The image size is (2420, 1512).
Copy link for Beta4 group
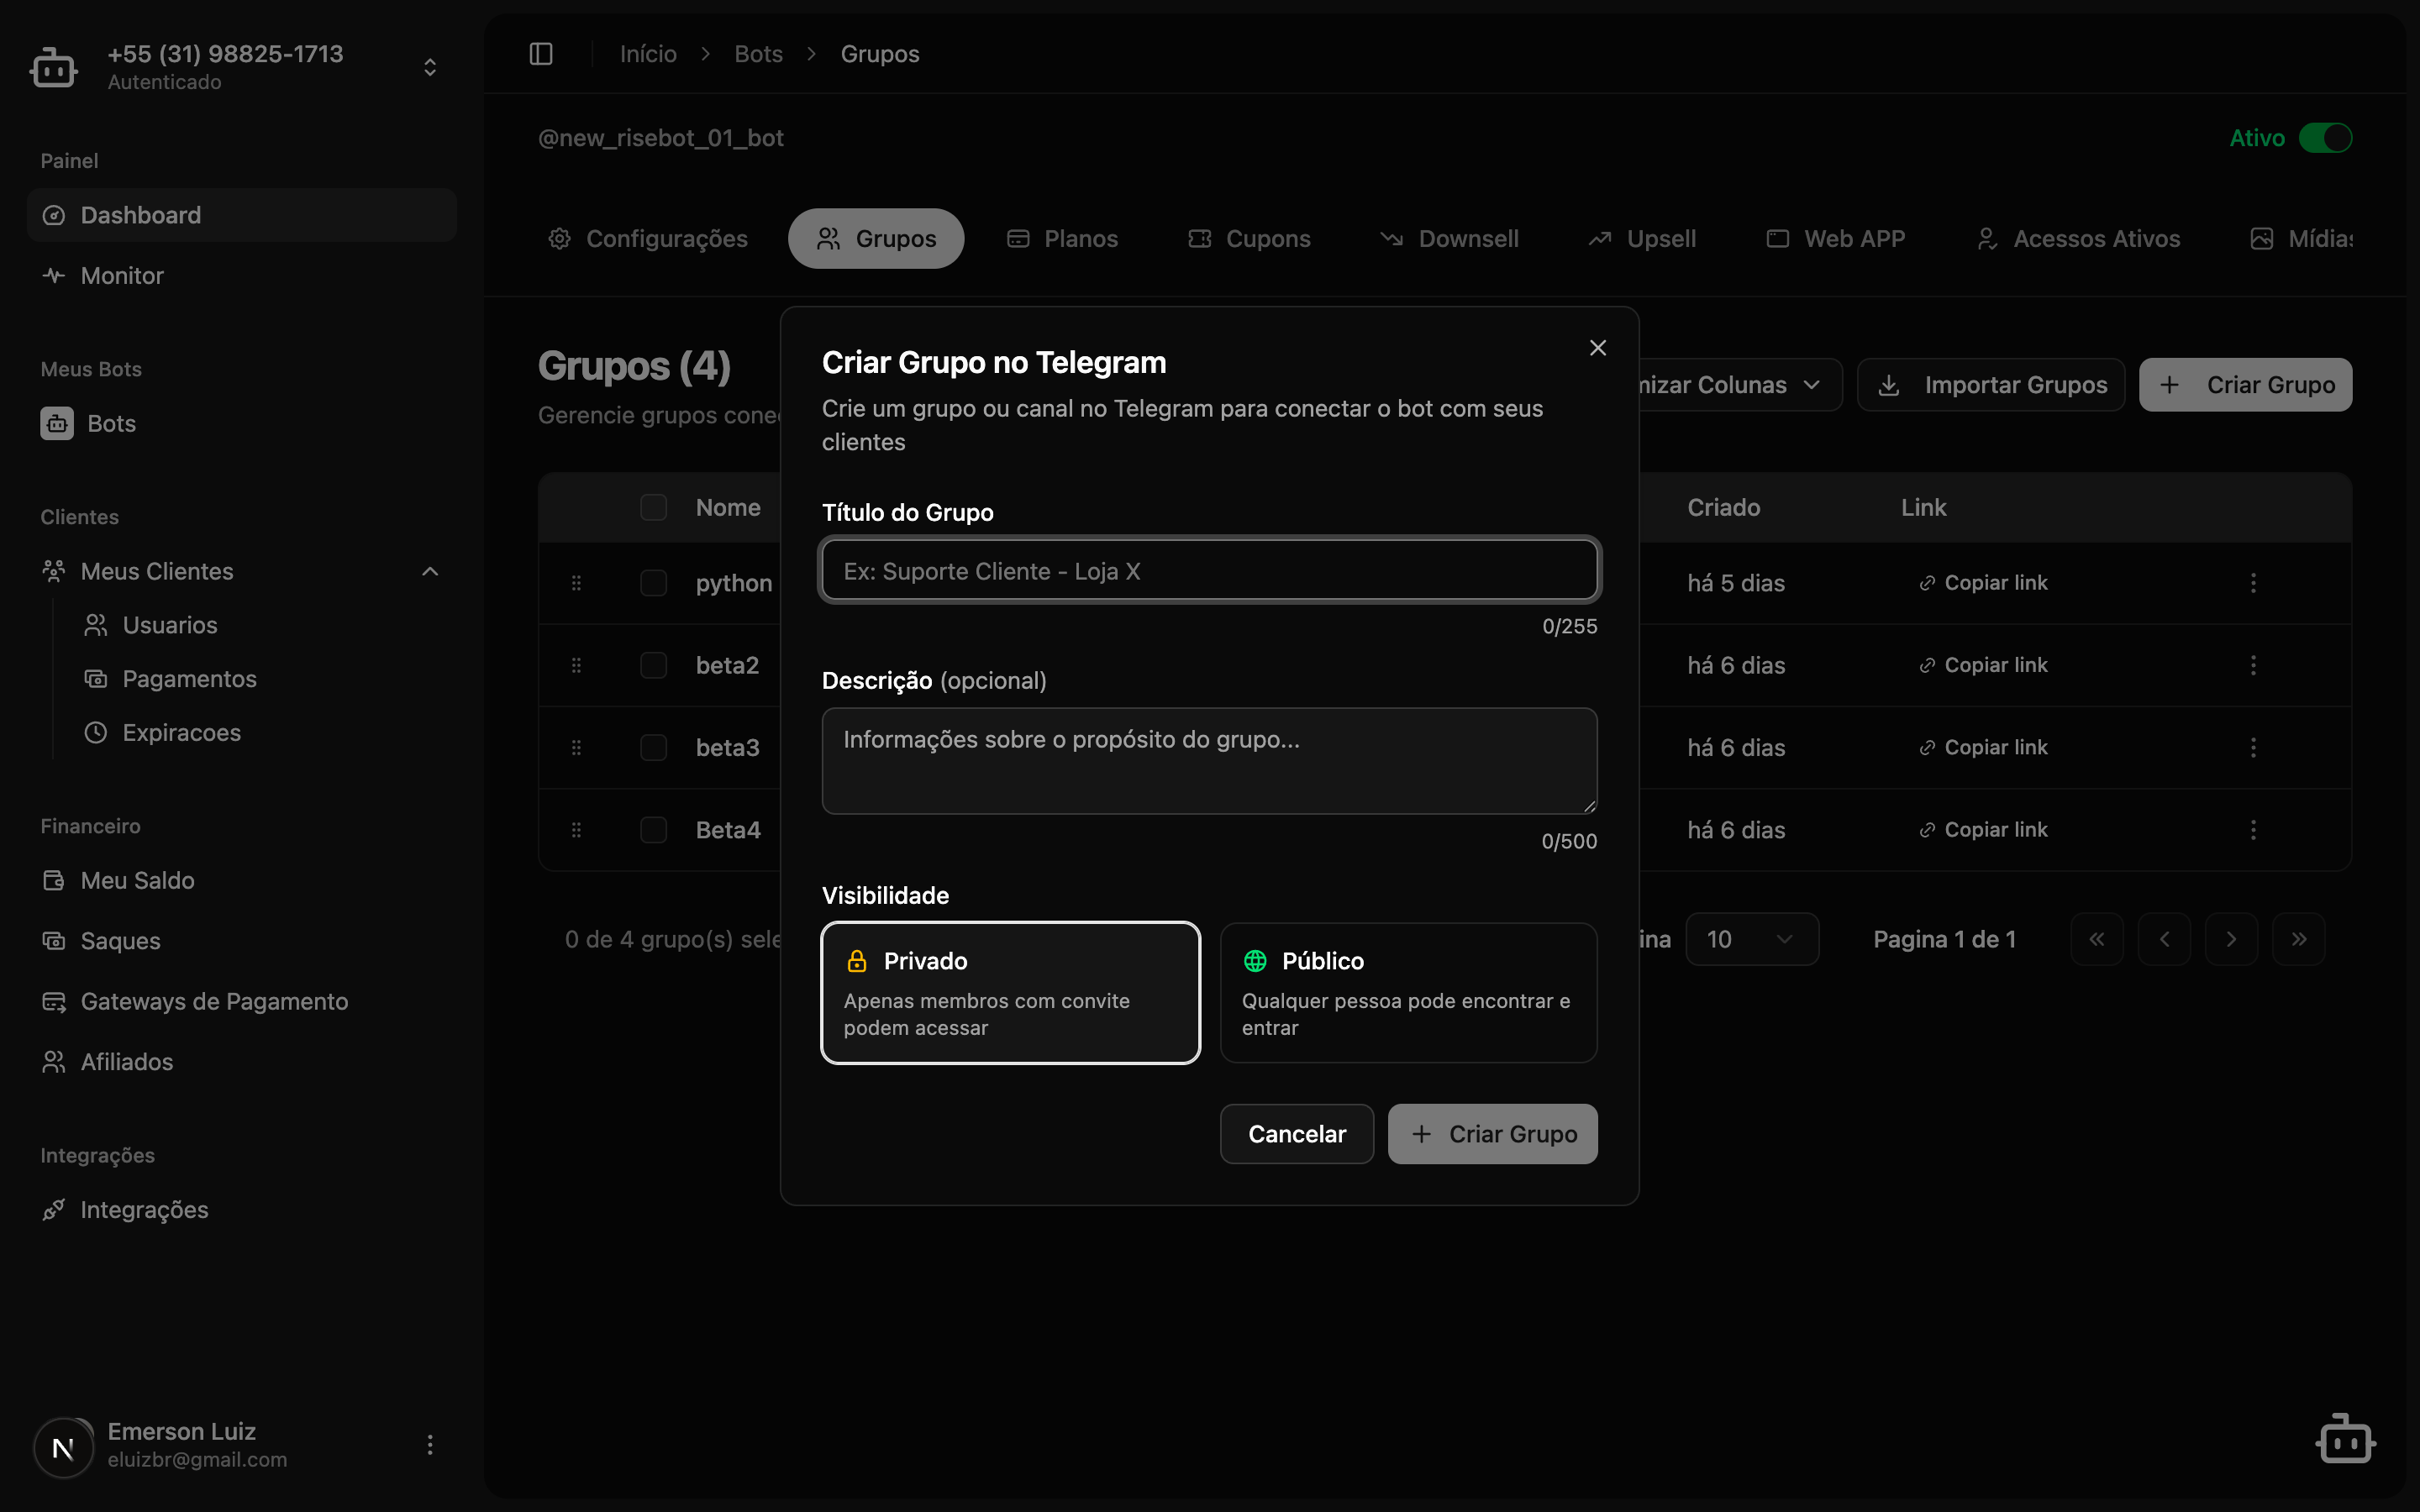coord(1983,830)
